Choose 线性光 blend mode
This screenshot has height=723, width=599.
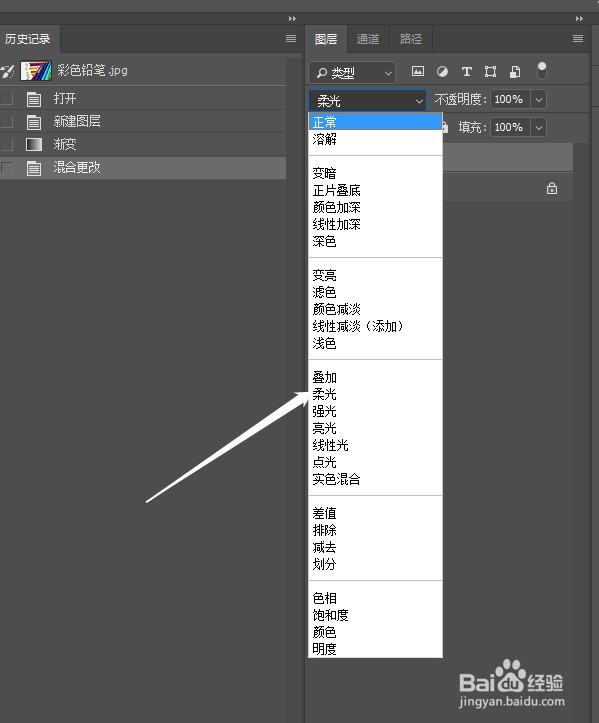click(x=375, y=445)
